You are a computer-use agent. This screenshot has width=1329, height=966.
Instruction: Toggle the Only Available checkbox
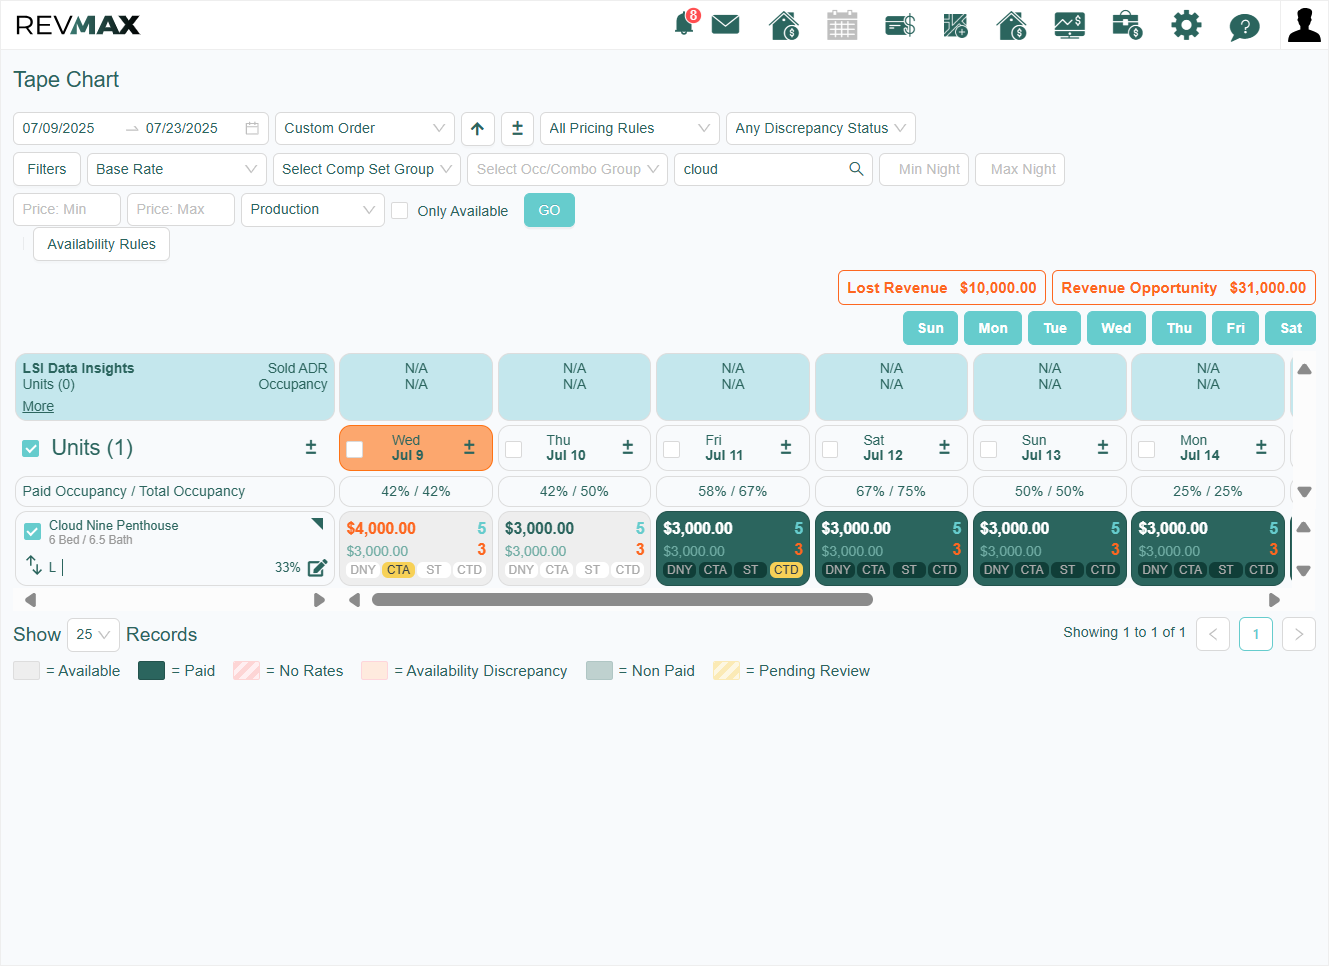point(400,211)
